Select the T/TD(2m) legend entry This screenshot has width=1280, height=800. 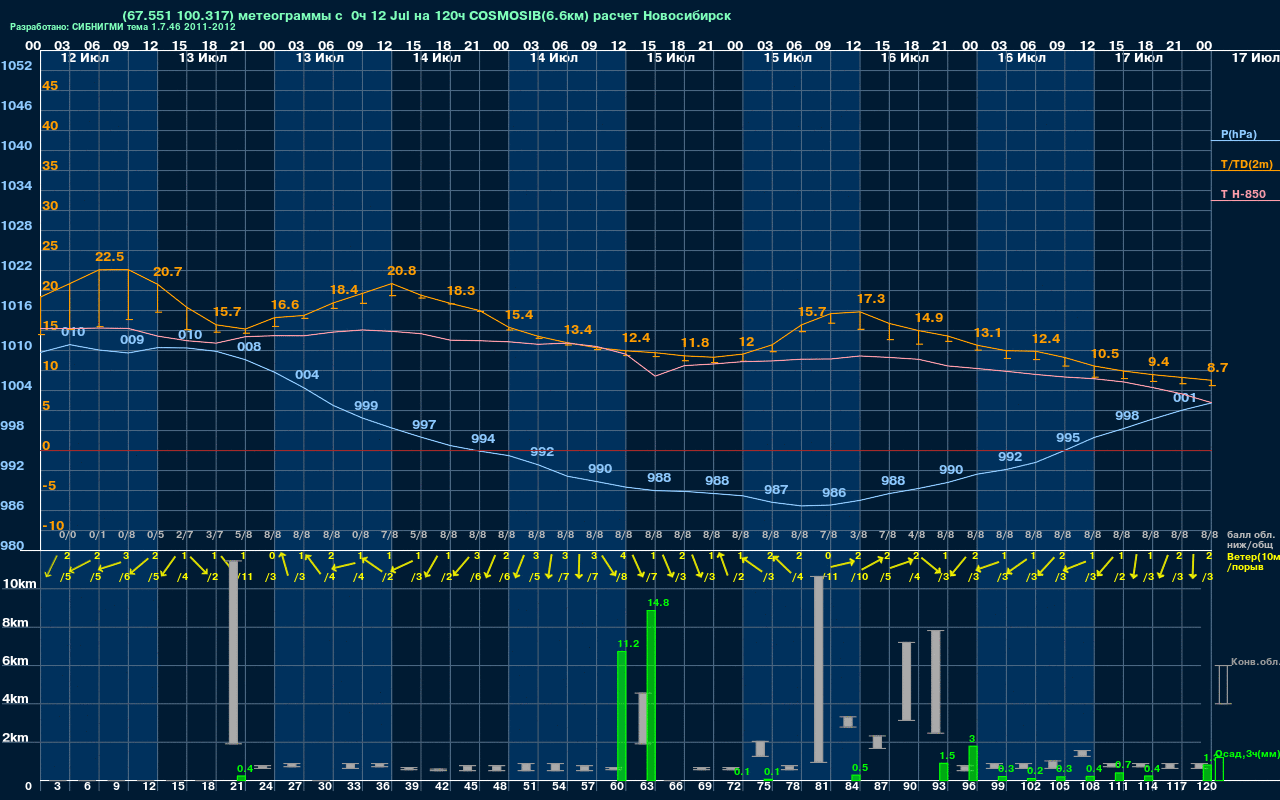(x=1247, y=164)
